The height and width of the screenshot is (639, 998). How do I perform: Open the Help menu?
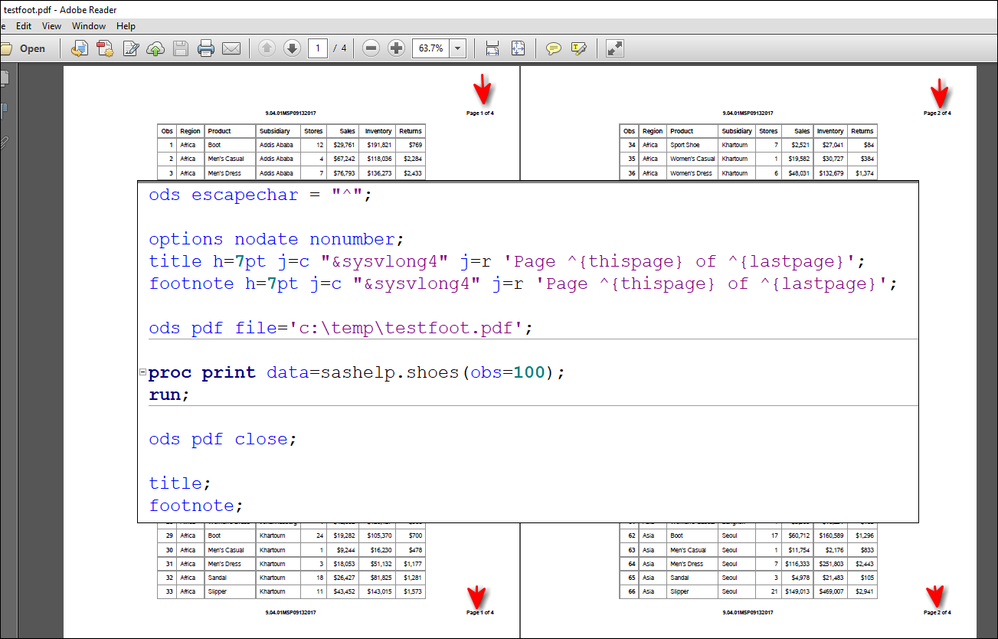[126, 26]
